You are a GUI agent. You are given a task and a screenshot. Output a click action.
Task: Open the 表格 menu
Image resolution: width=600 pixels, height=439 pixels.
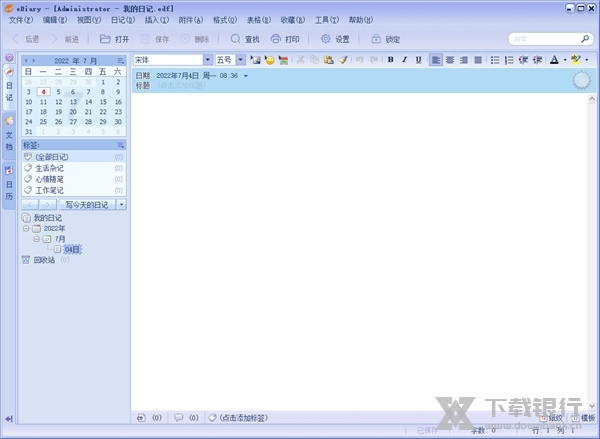(x=259, y=20)
